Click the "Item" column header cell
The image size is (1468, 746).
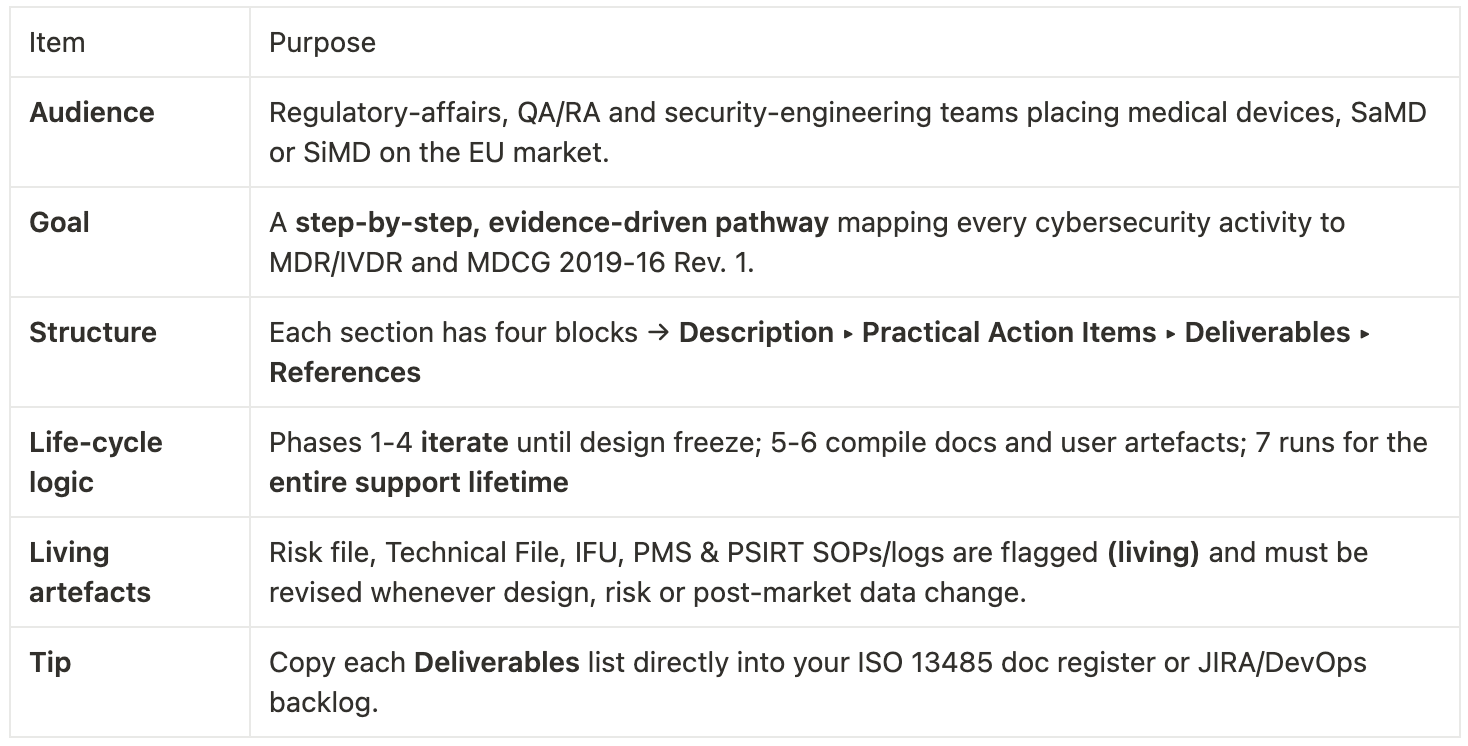coord(57,42)
